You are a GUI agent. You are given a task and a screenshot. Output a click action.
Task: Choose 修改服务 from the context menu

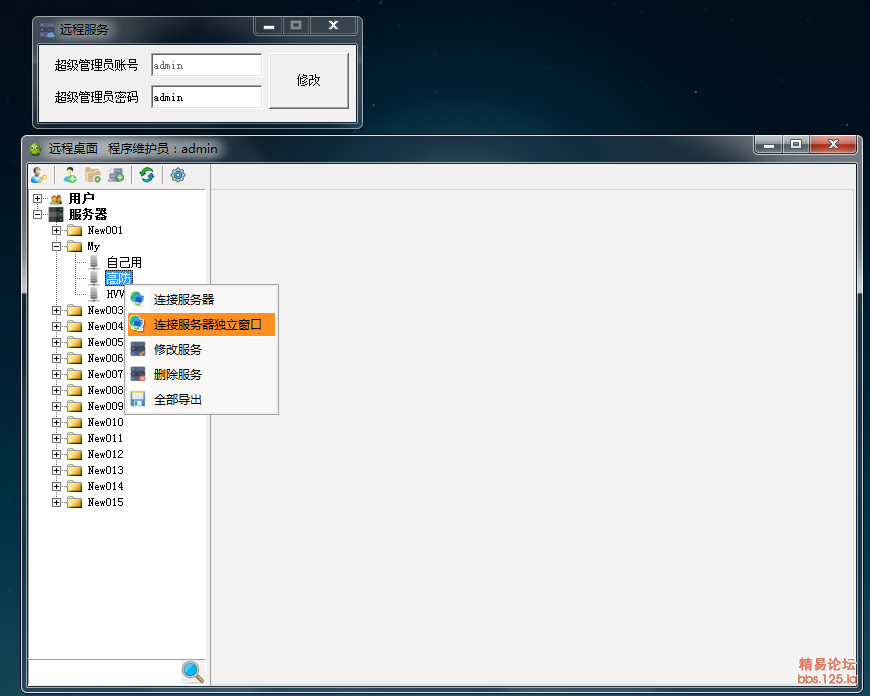(x=201, y=350)
